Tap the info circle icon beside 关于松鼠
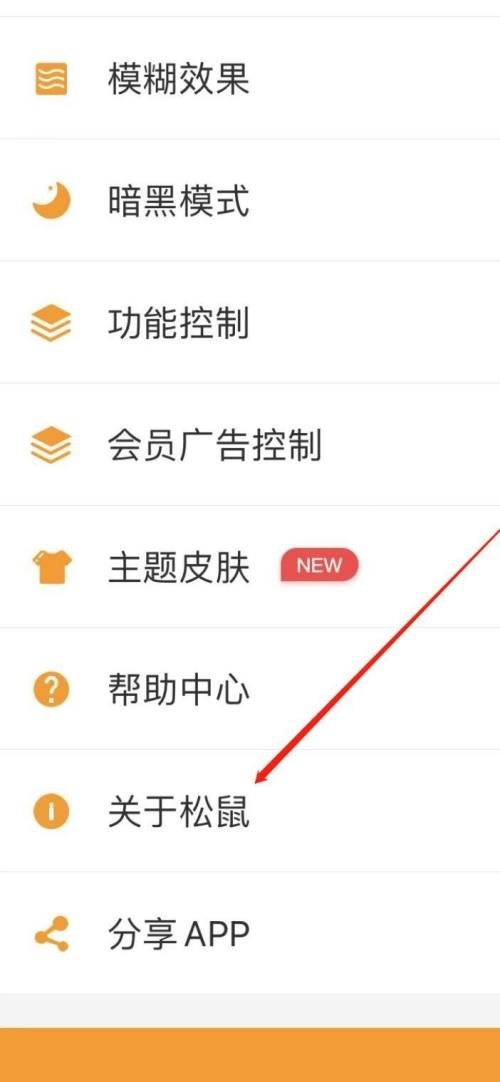The height and width of the screenshot is (1082, 500). [51, 811]
